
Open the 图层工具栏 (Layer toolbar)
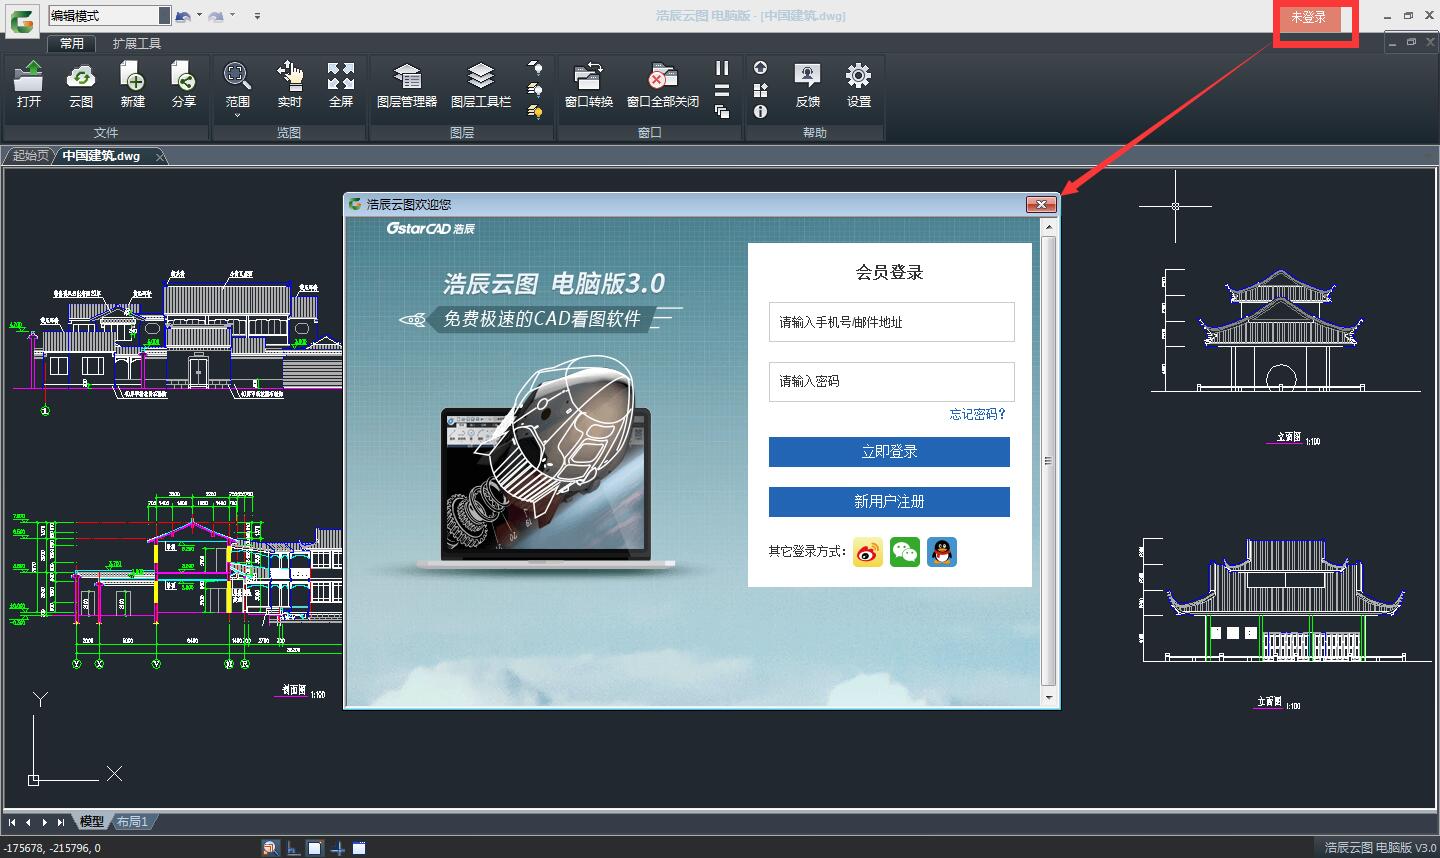(480, 88)
